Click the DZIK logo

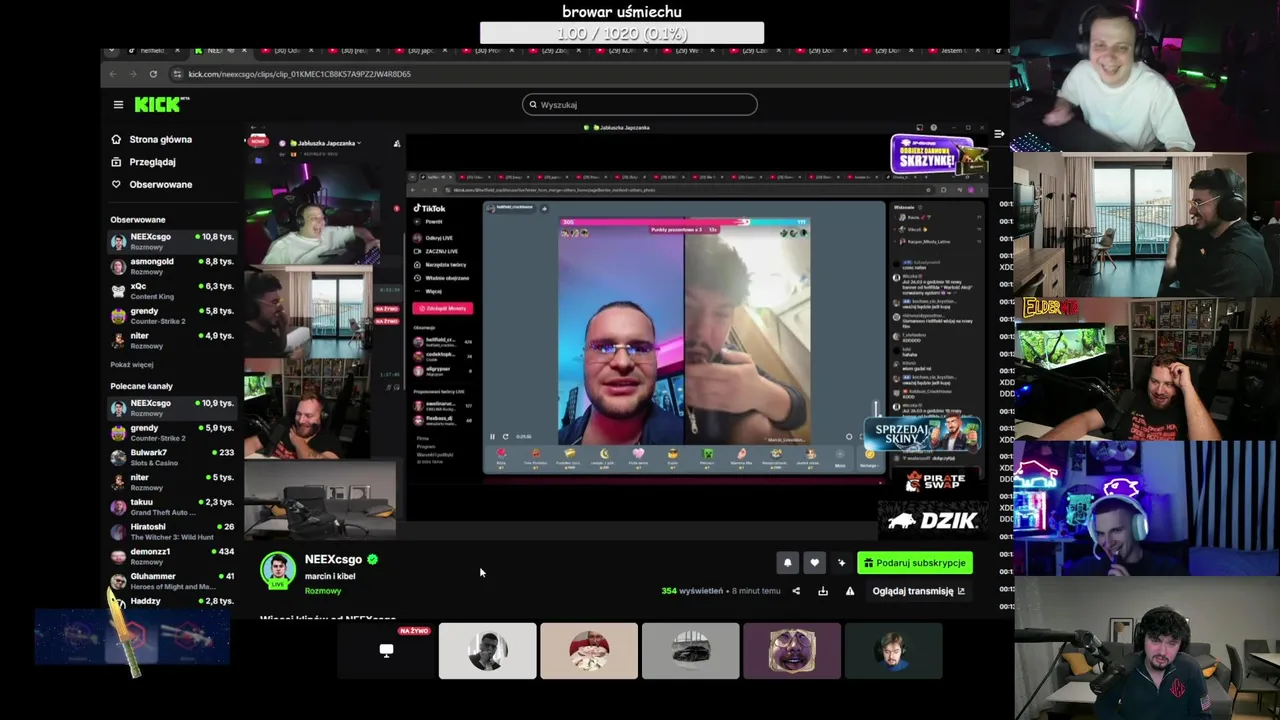pyautogui.click(x=933, y=520)
